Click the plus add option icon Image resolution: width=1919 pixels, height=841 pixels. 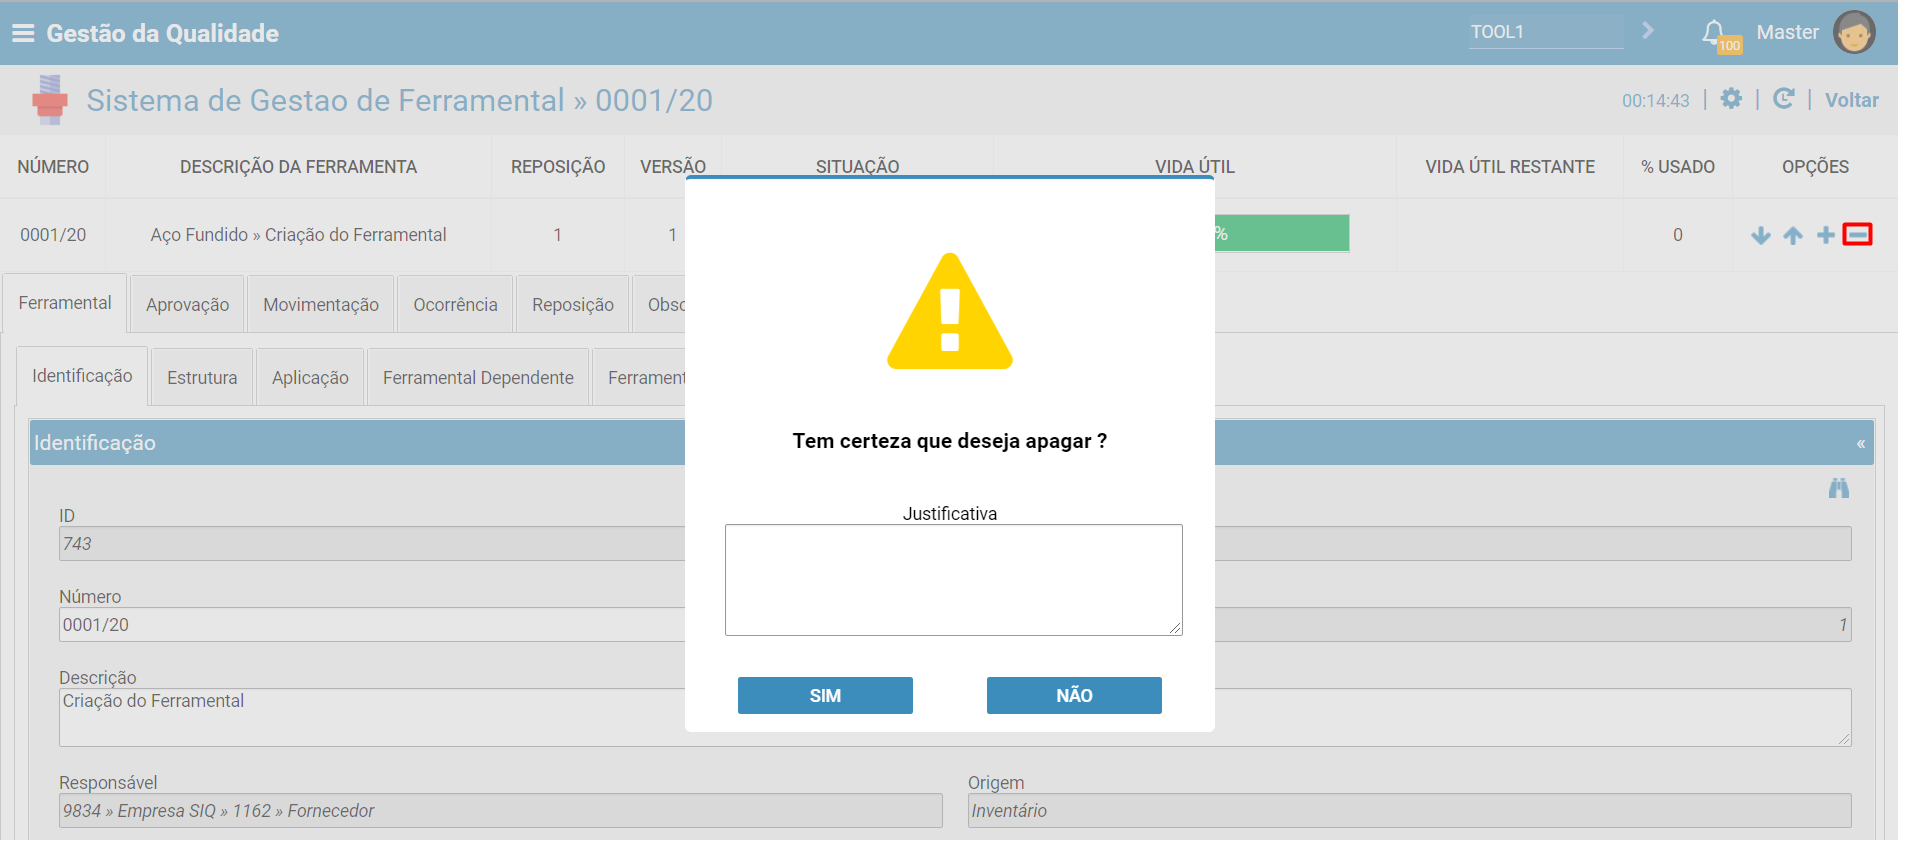pyautogui.click(x=1826, y=235)
